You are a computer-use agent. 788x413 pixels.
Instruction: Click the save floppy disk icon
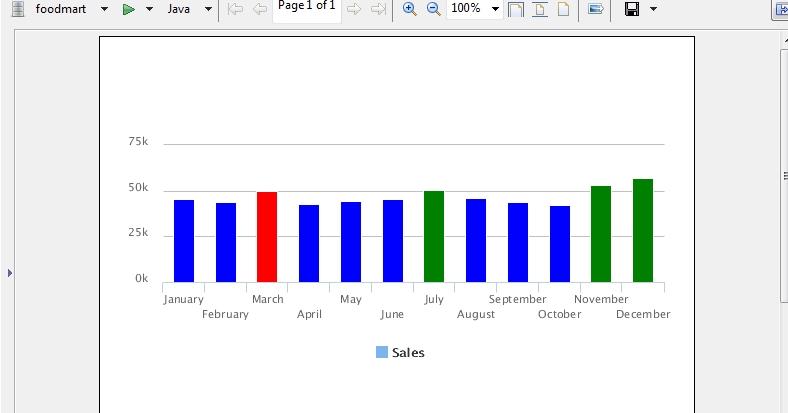(632, 9)
